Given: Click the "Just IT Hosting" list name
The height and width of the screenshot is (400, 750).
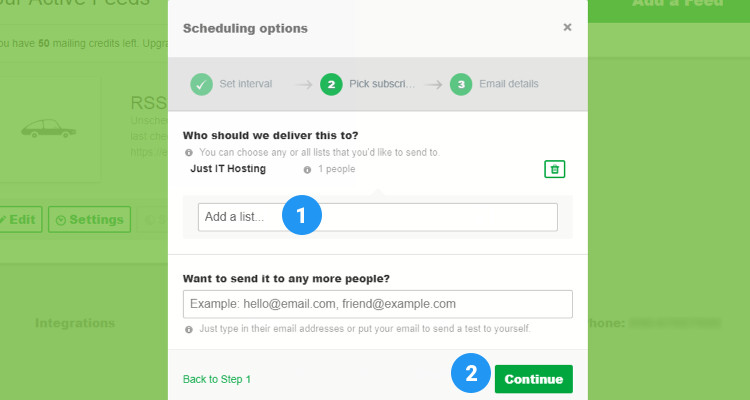Looking at the screenshot, I should tap(228, 169).
